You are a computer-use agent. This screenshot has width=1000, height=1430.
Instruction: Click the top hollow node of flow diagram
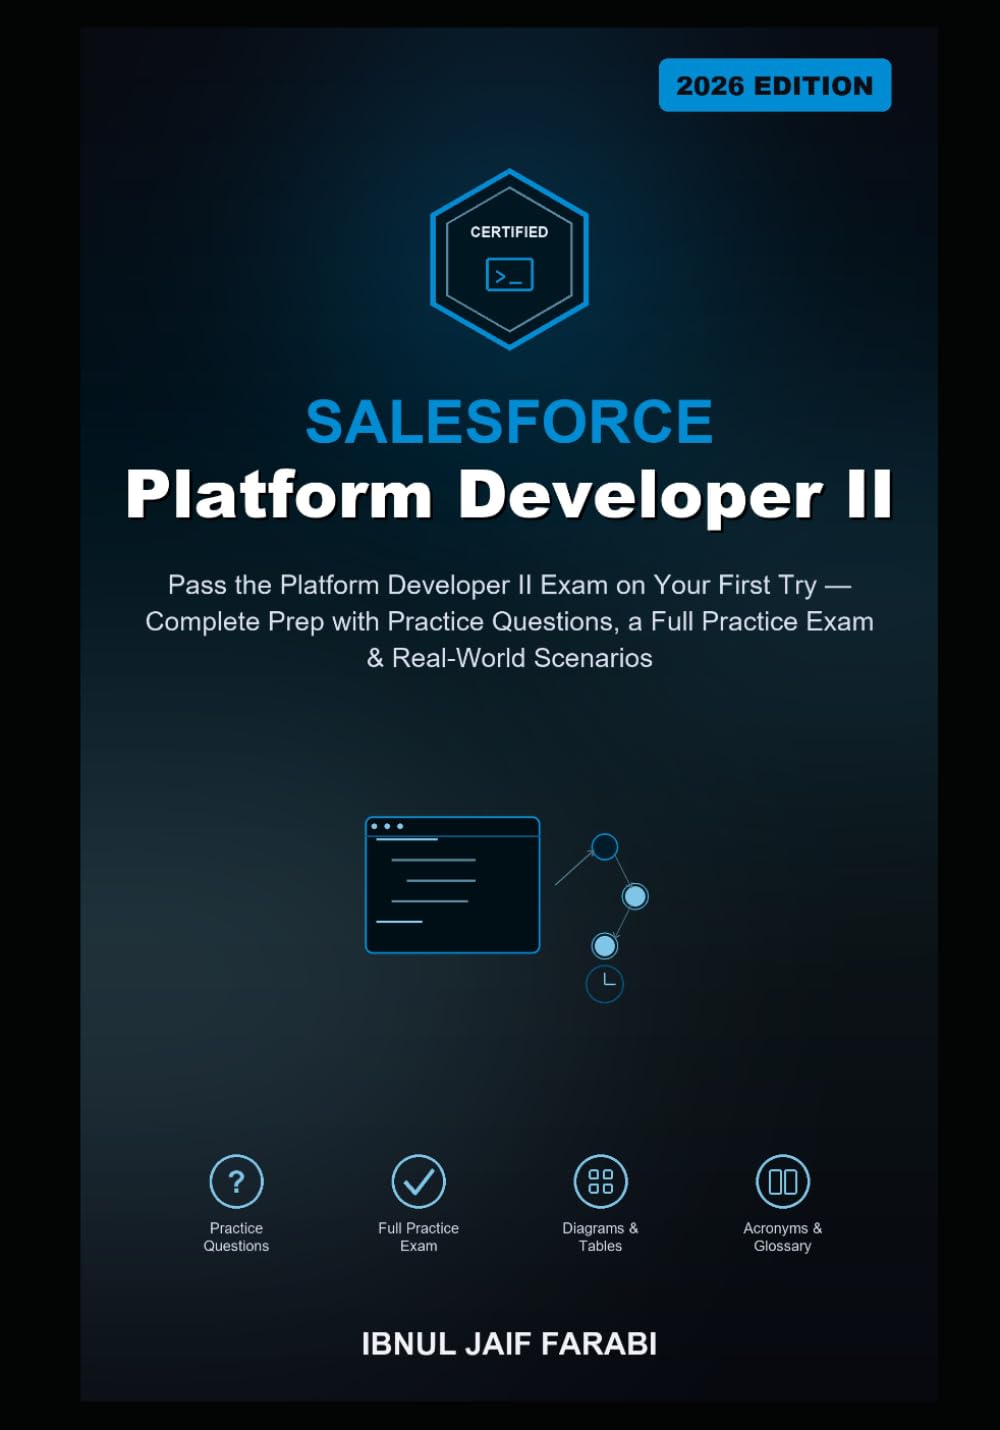(604, 847)
